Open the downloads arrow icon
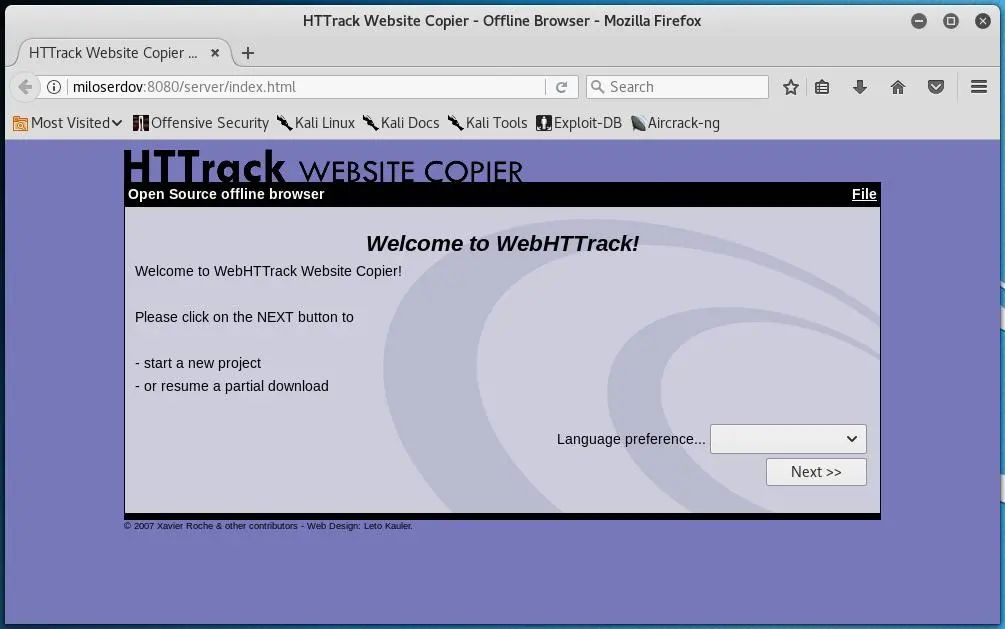 (860, 87)
